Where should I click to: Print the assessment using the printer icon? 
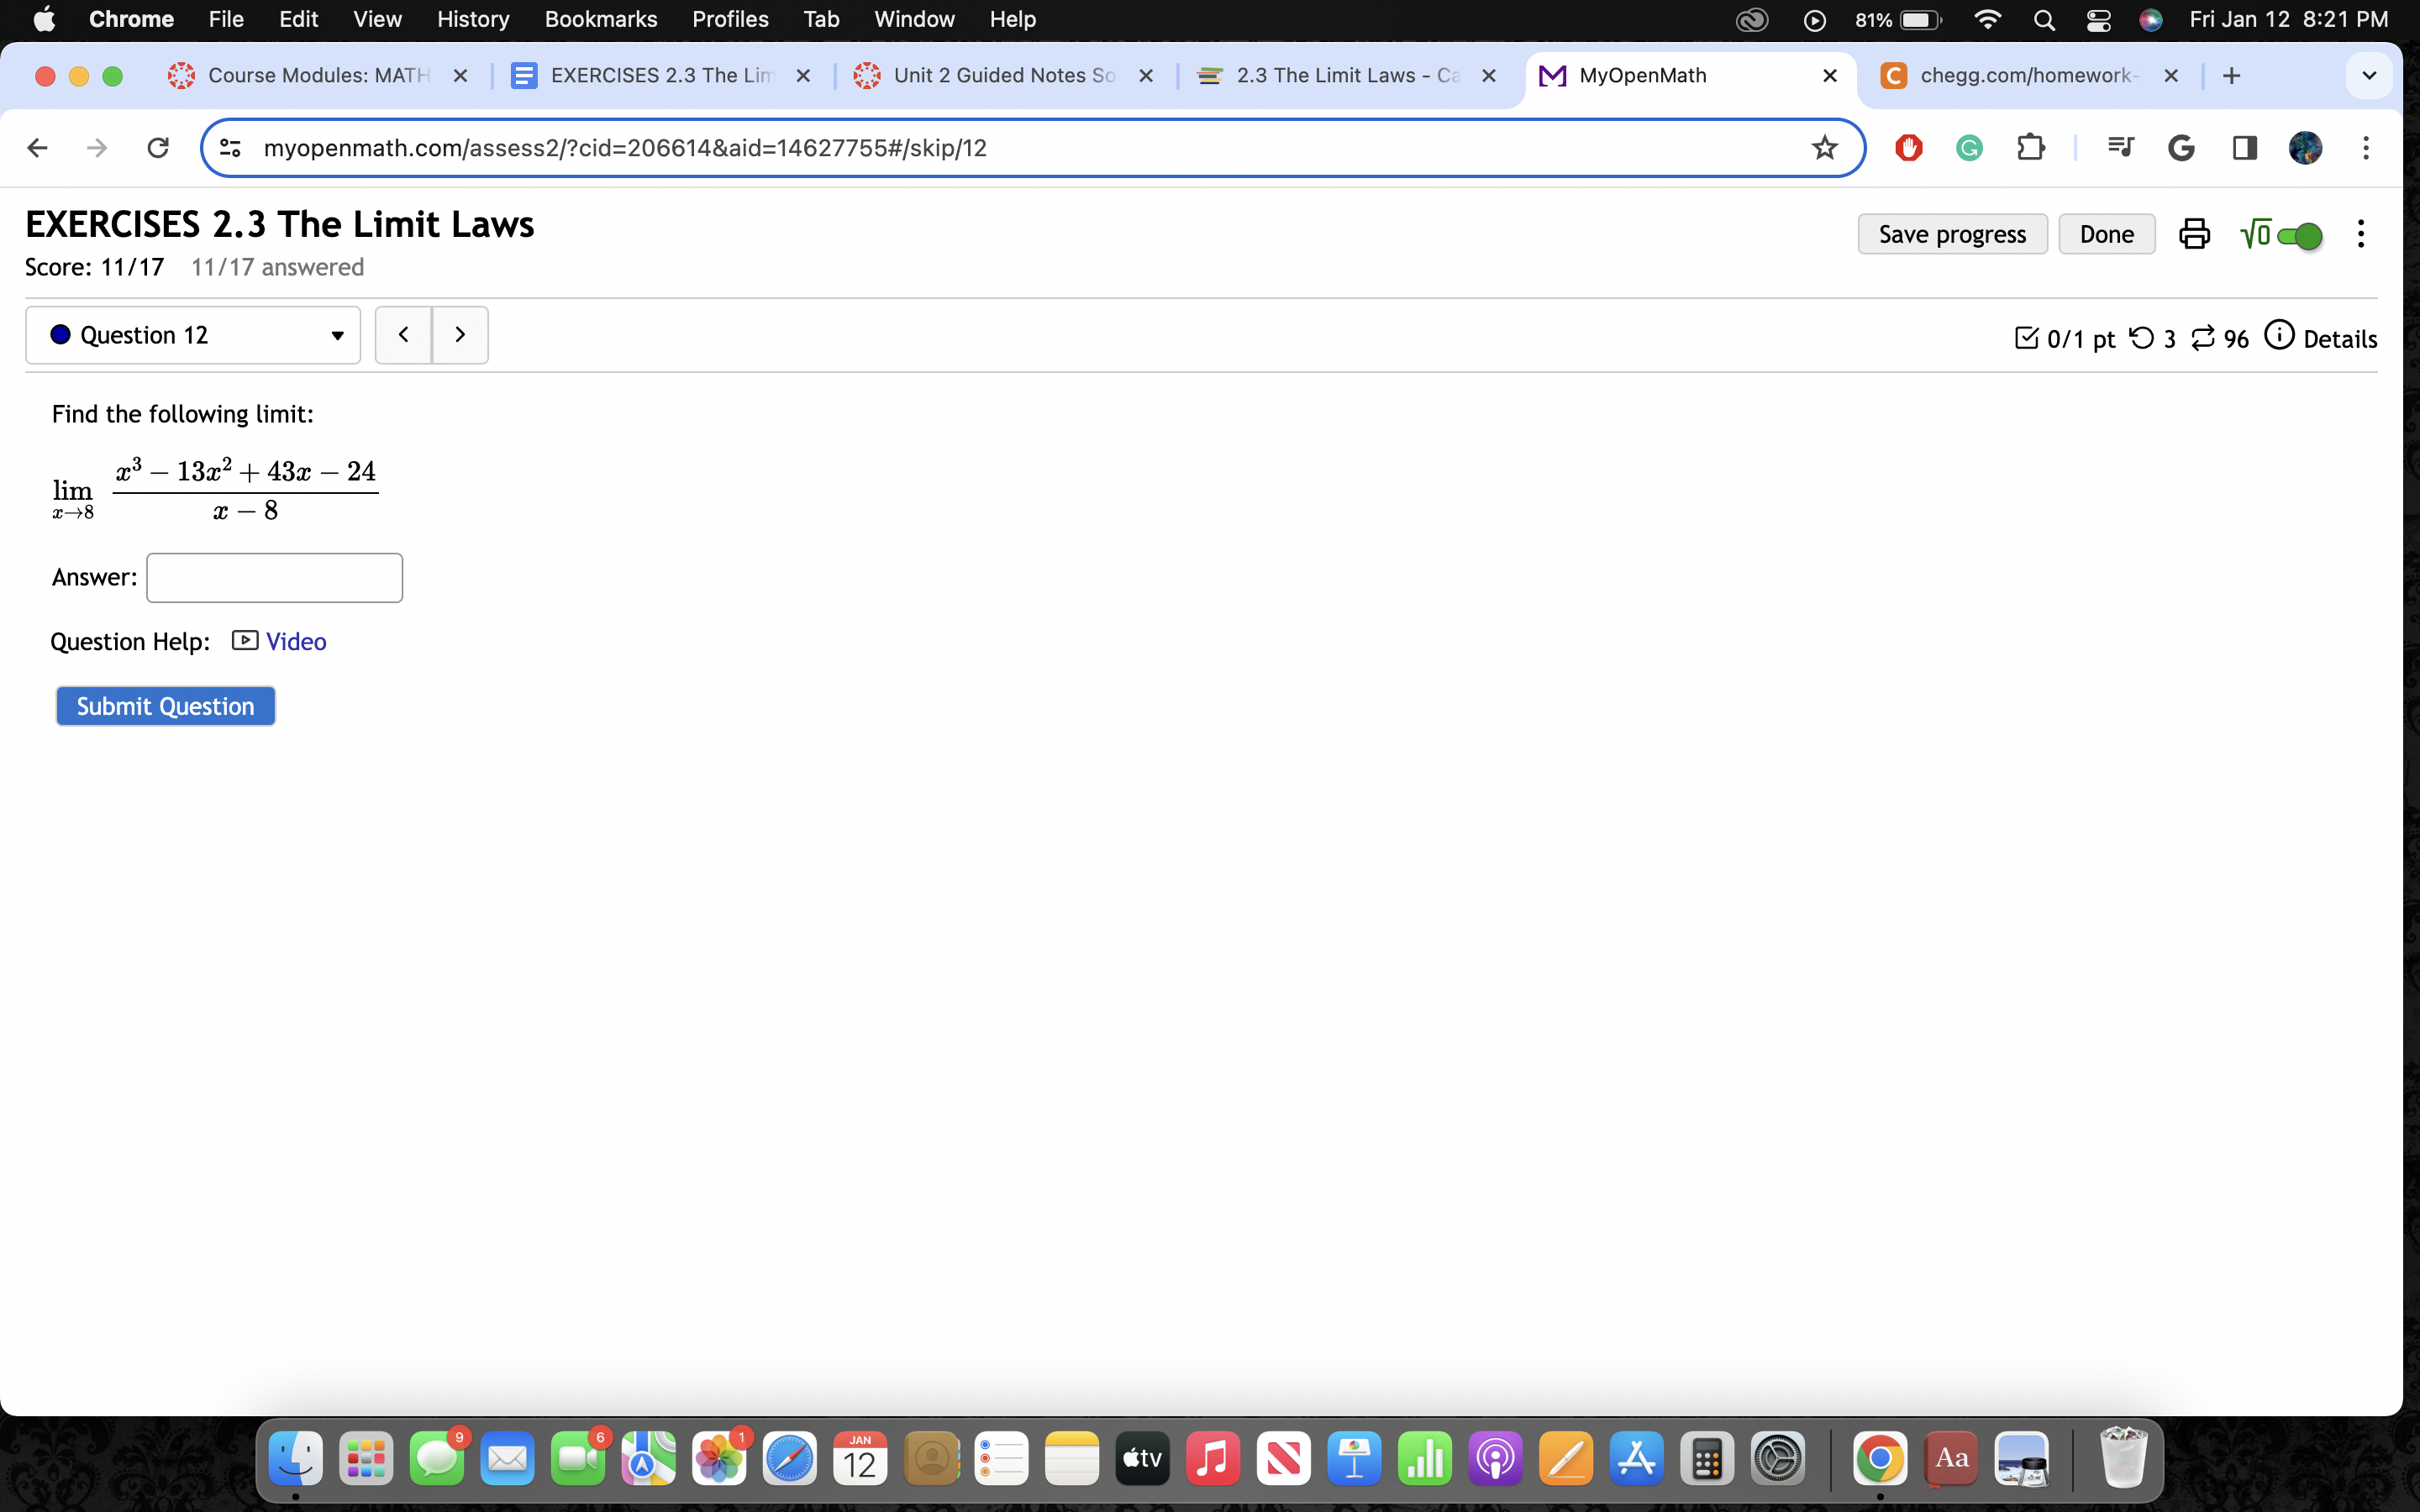(x=2194, y=234)
